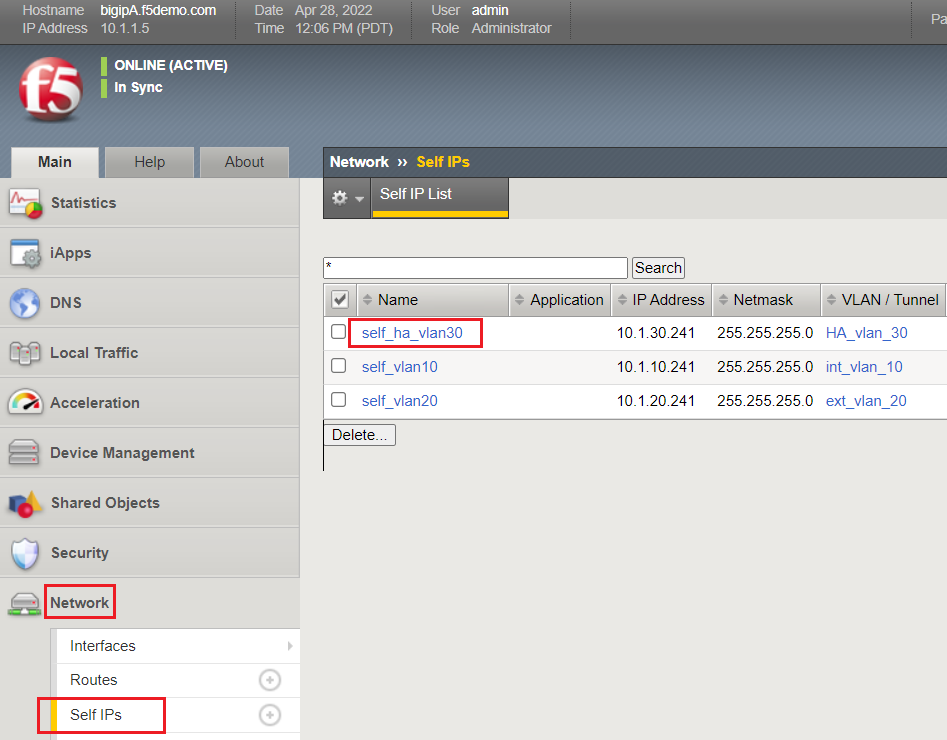
Task: Sort by Netmask column arrows
Action: [724, 300]
